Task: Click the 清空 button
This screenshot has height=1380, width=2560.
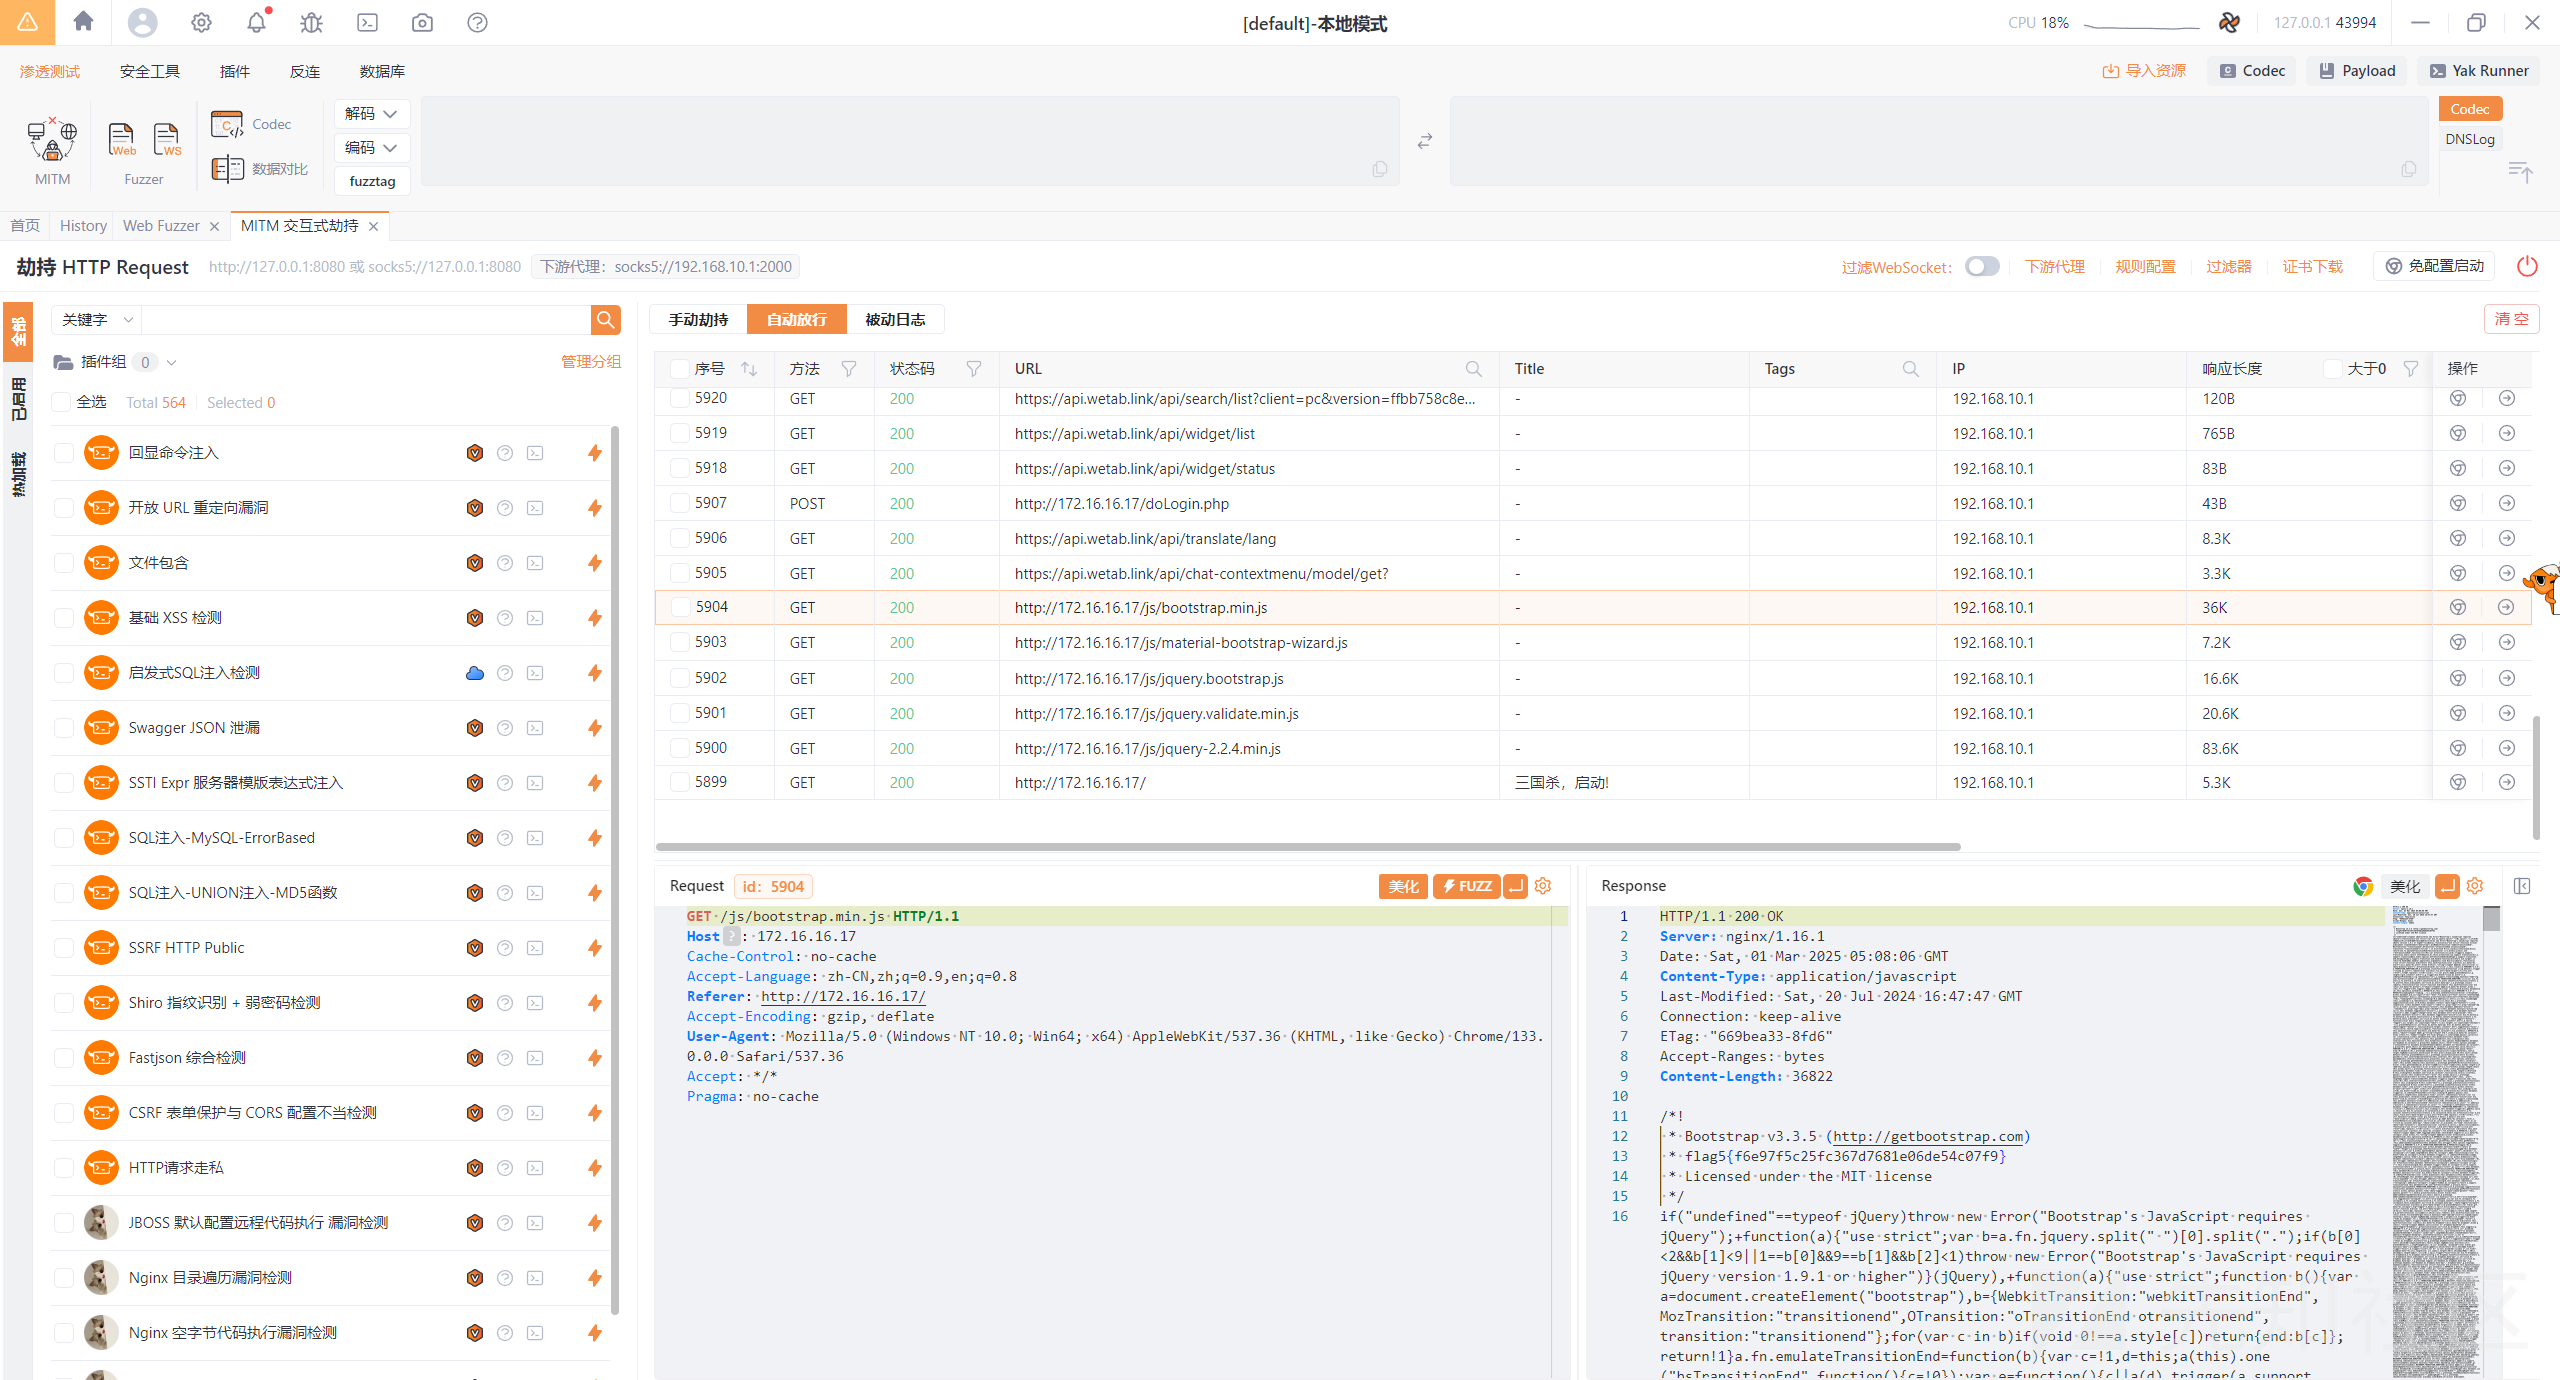Action: coord(2511,319)
